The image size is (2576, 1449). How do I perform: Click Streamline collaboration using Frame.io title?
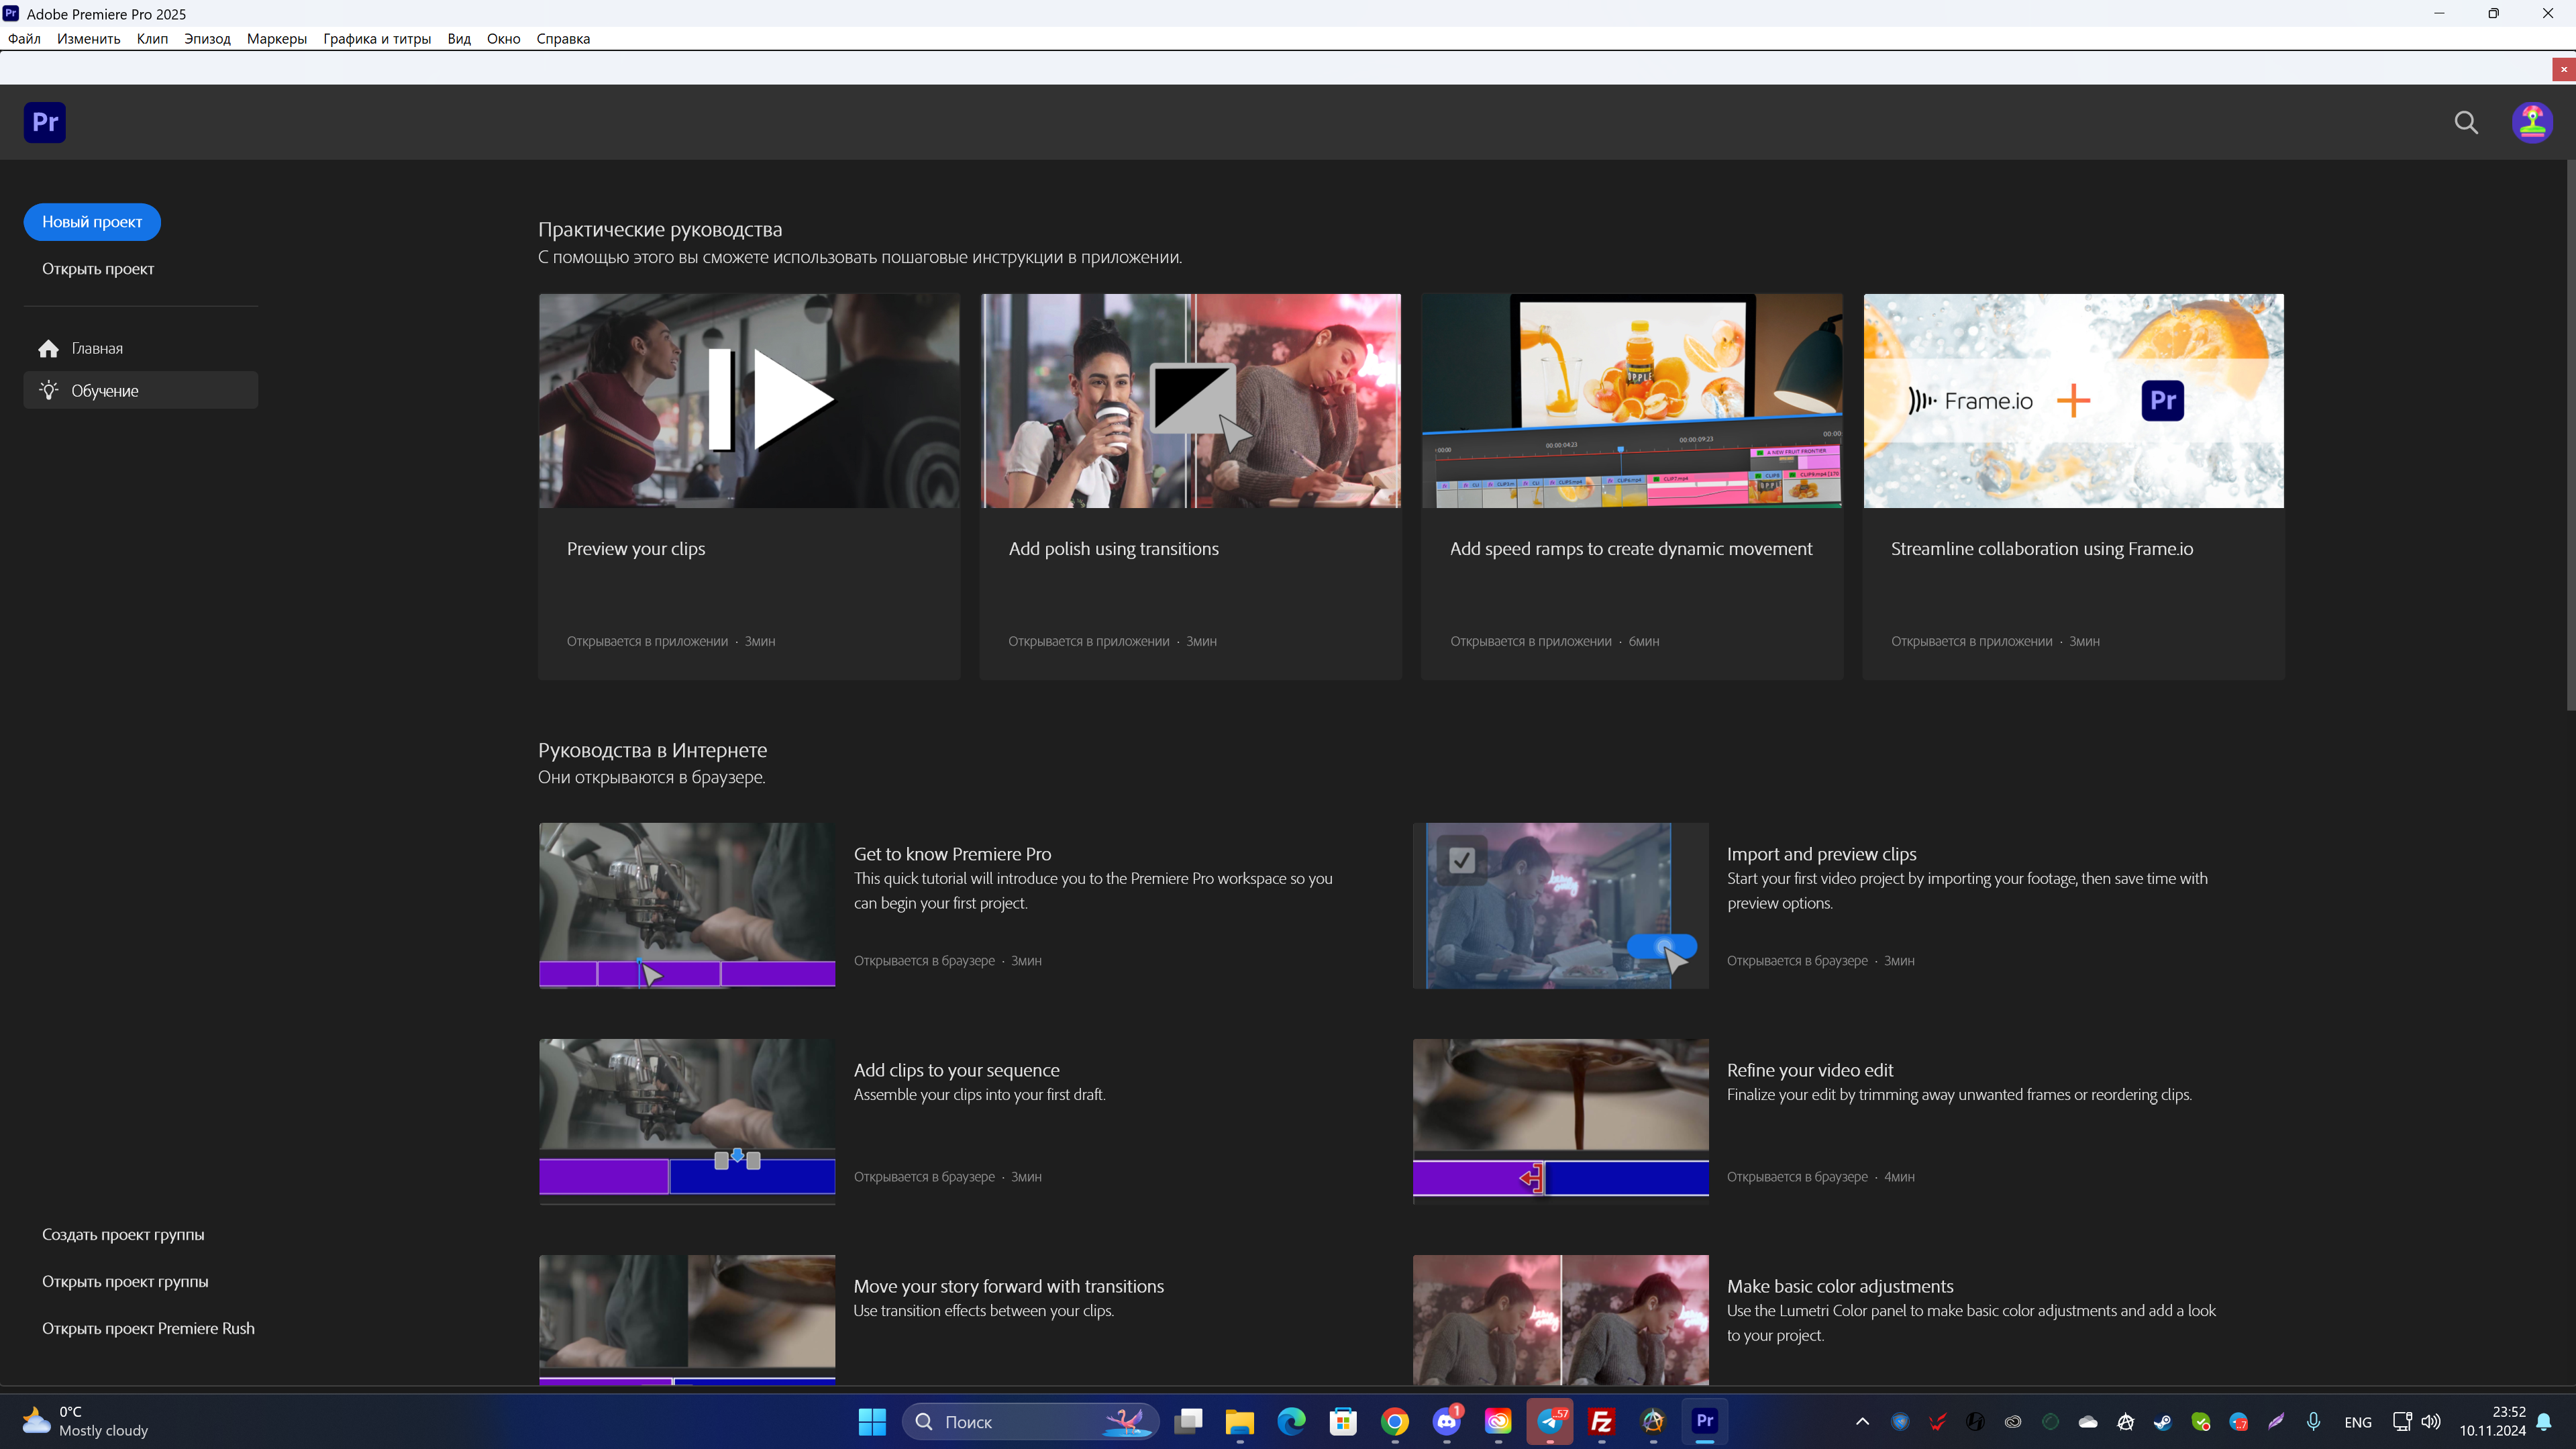point(2042,549)
